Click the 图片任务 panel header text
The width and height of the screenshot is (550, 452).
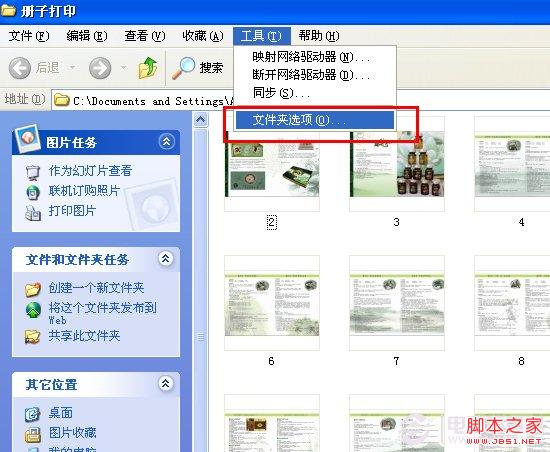pyautogui.click(x=71, y=142)
